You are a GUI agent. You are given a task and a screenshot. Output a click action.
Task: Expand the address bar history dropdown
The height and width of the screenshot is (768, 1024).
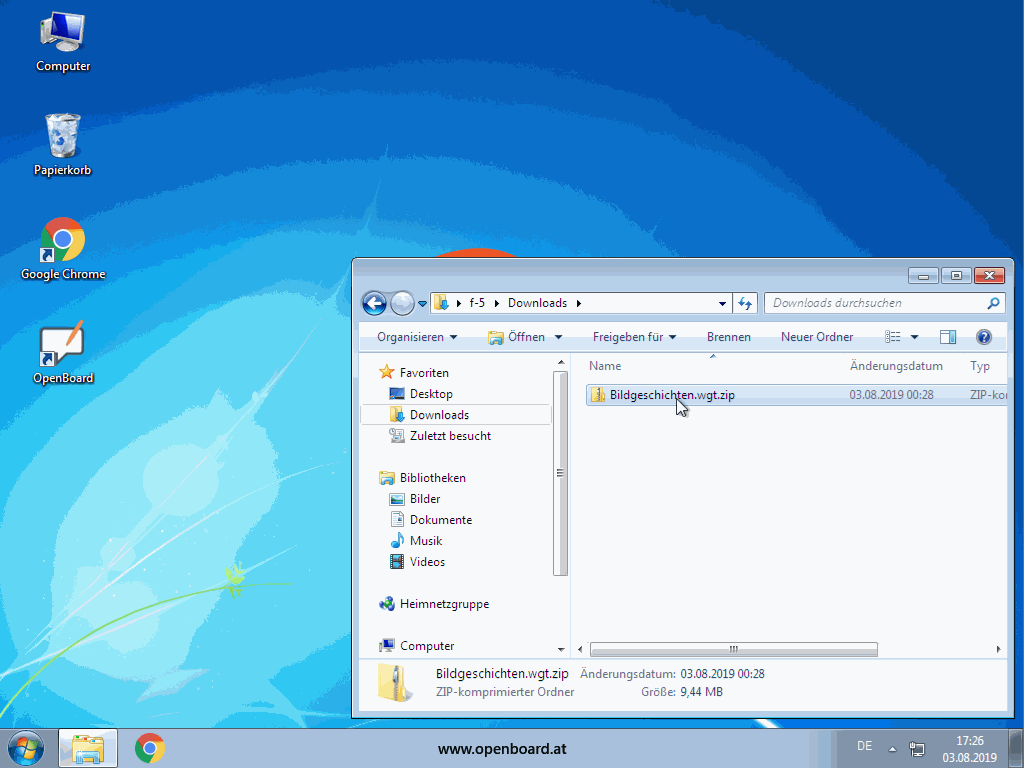point(722,303)
